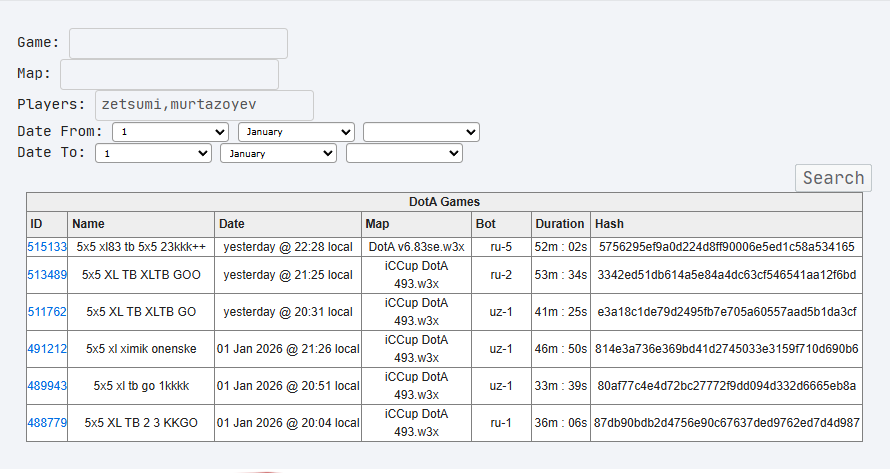
Task: Click the Game input field
Action: [x=178, y=43]
